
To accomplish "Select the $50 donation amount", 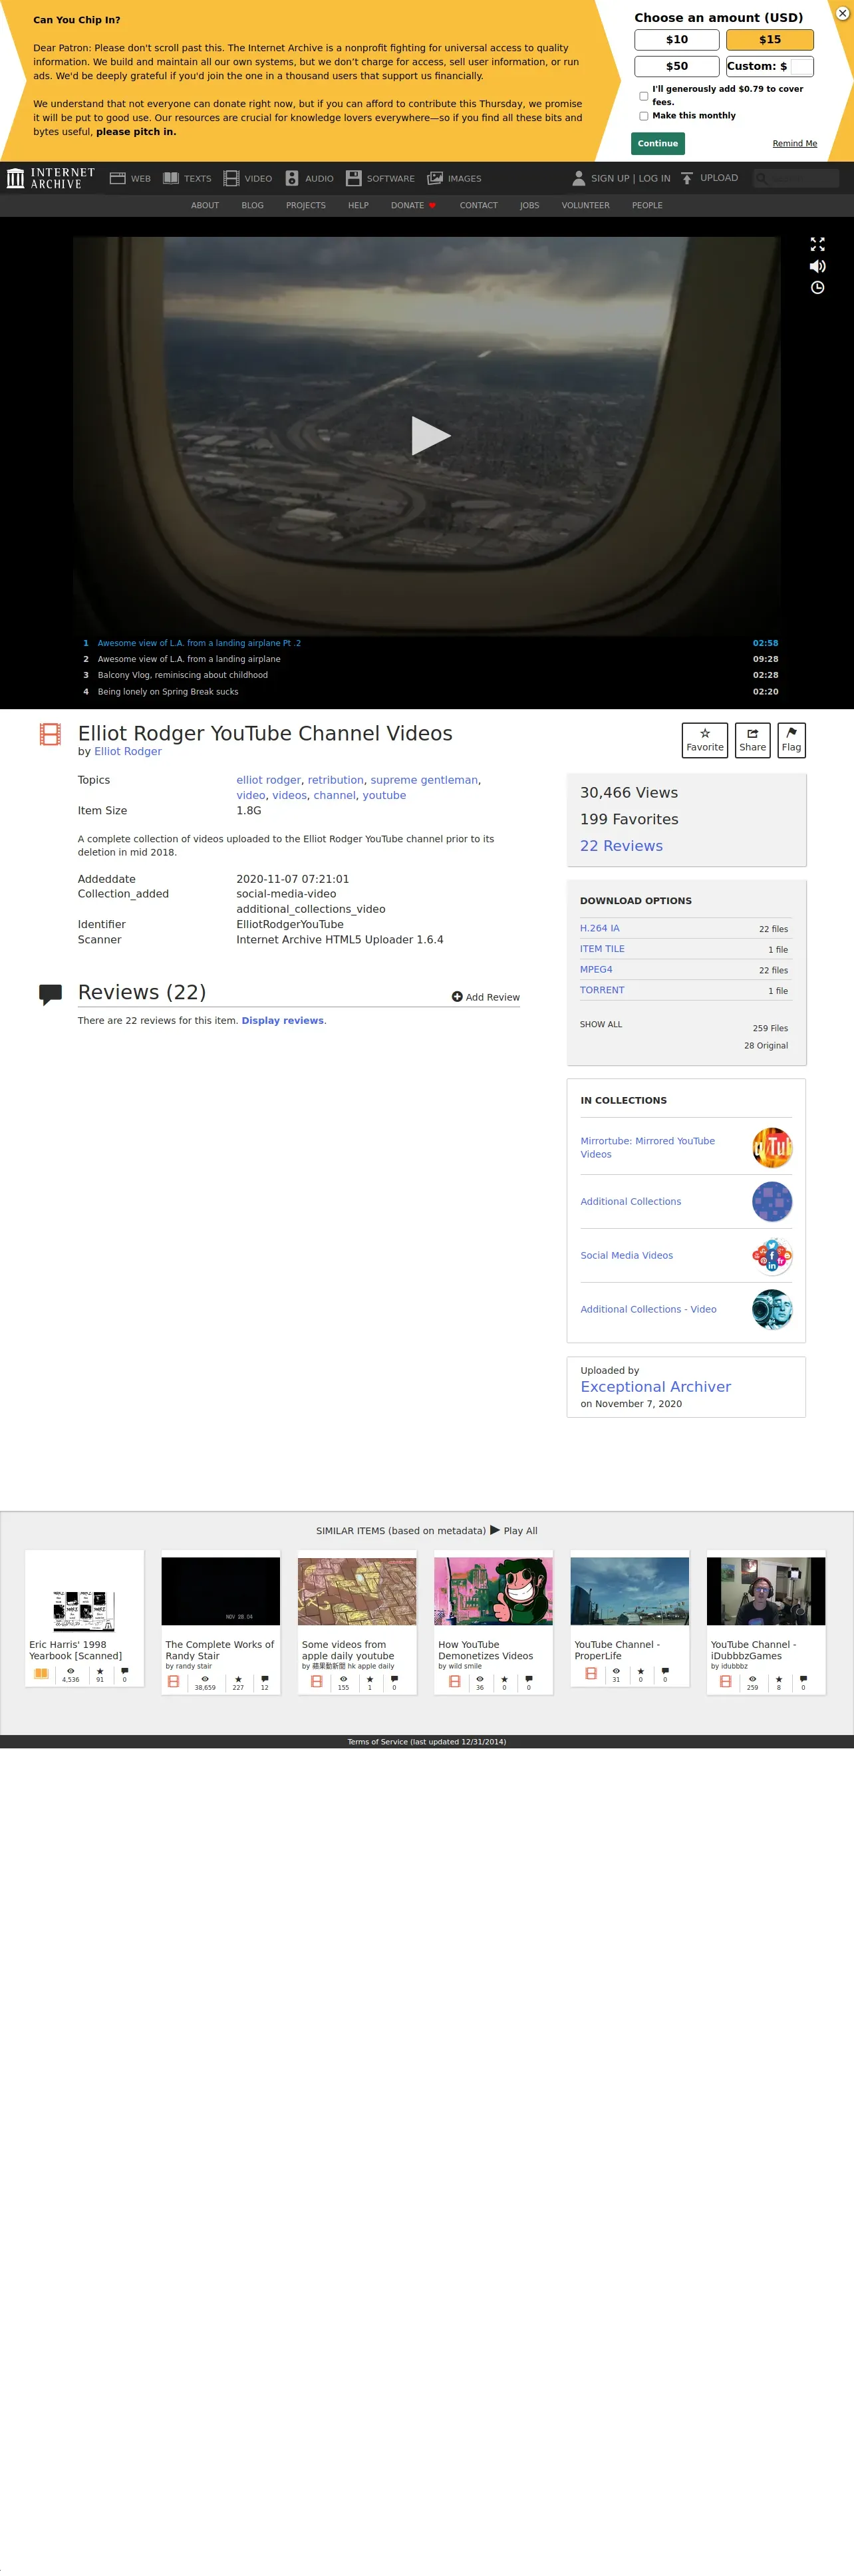I will [x=677, y=66].
